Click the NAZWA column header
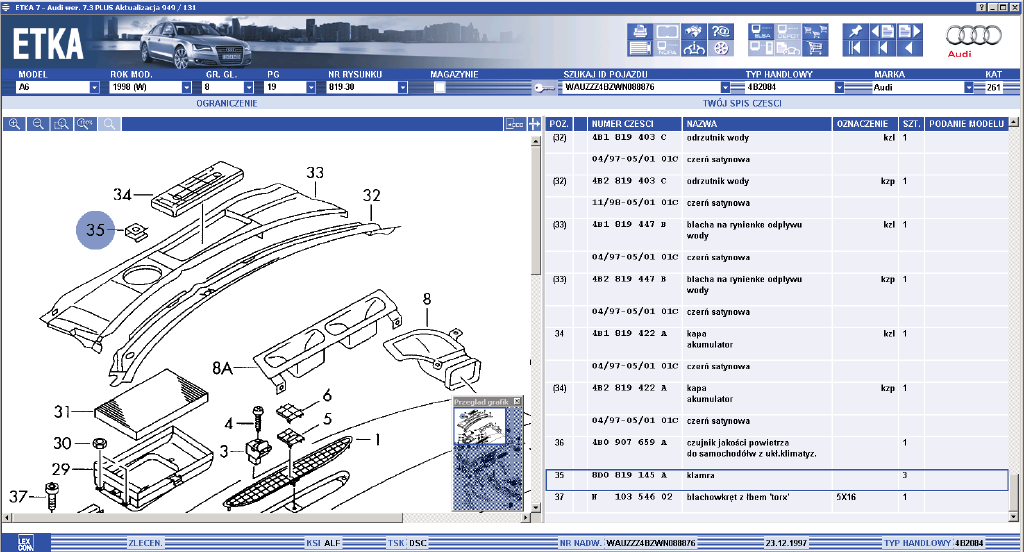The width and height of the screenshot is (1024, 552). (x=757, y=124)
